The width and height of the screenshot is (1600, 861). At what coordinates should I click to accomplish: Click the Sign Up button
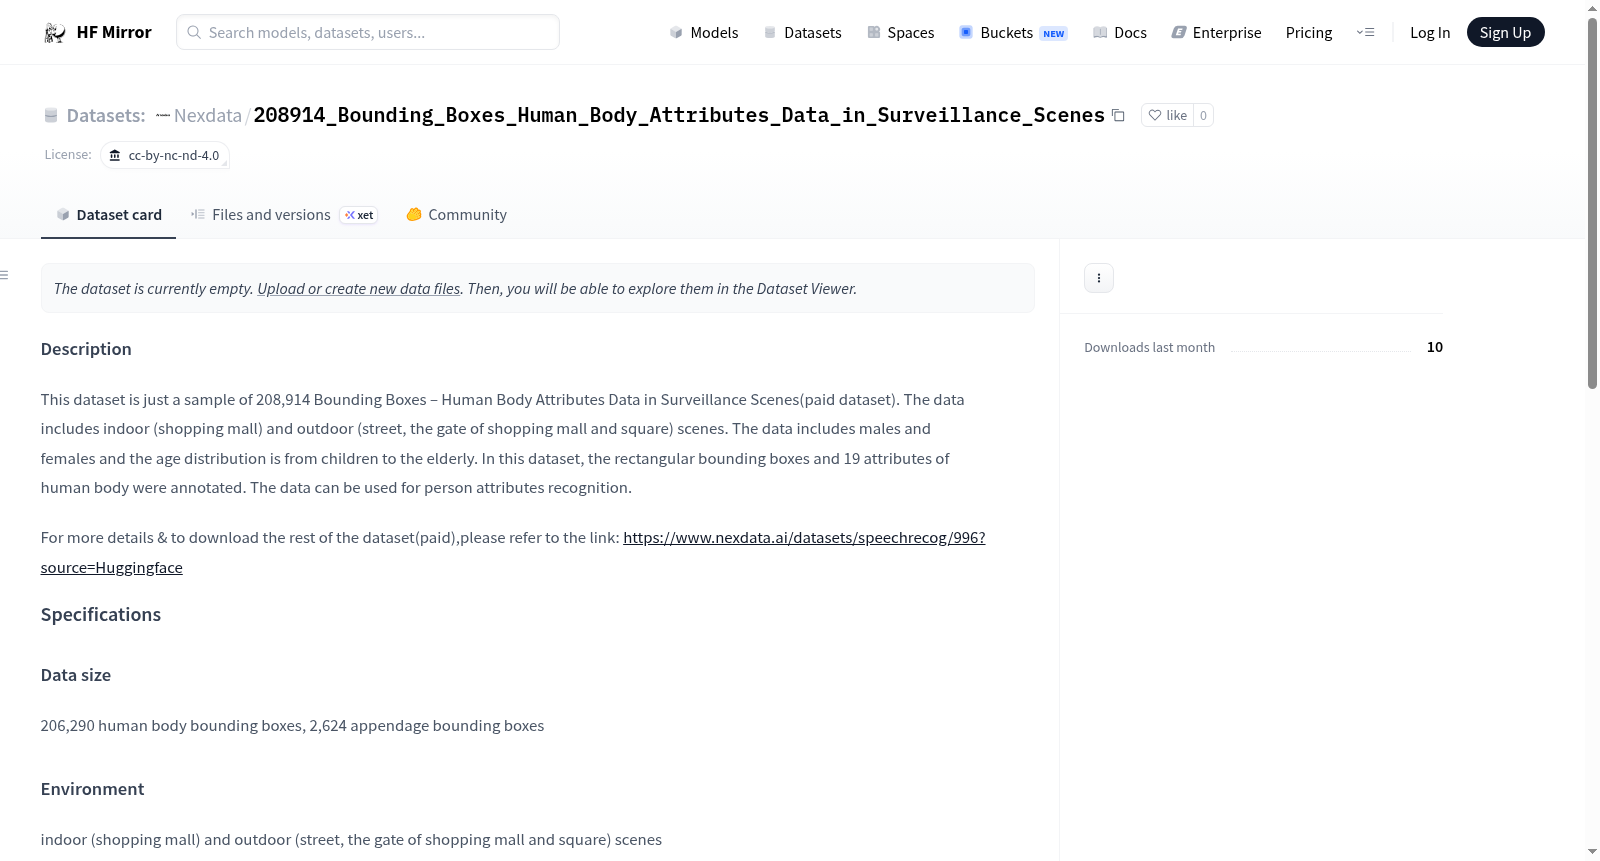[1505, 33]
